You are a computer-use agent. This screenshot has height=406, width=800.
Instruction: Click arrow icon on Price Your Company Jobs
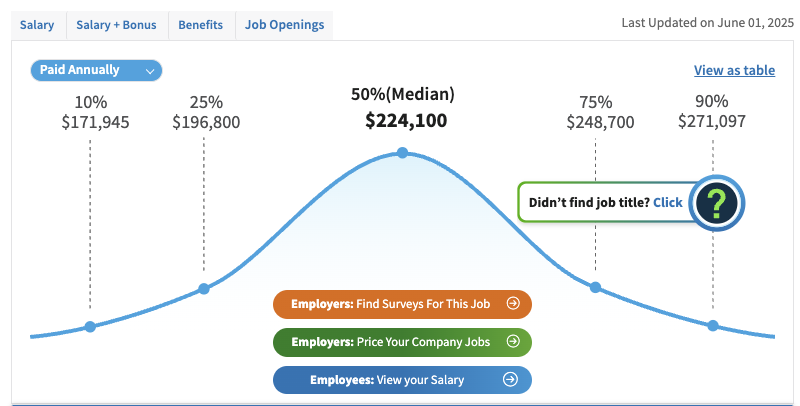pos(513,341)
